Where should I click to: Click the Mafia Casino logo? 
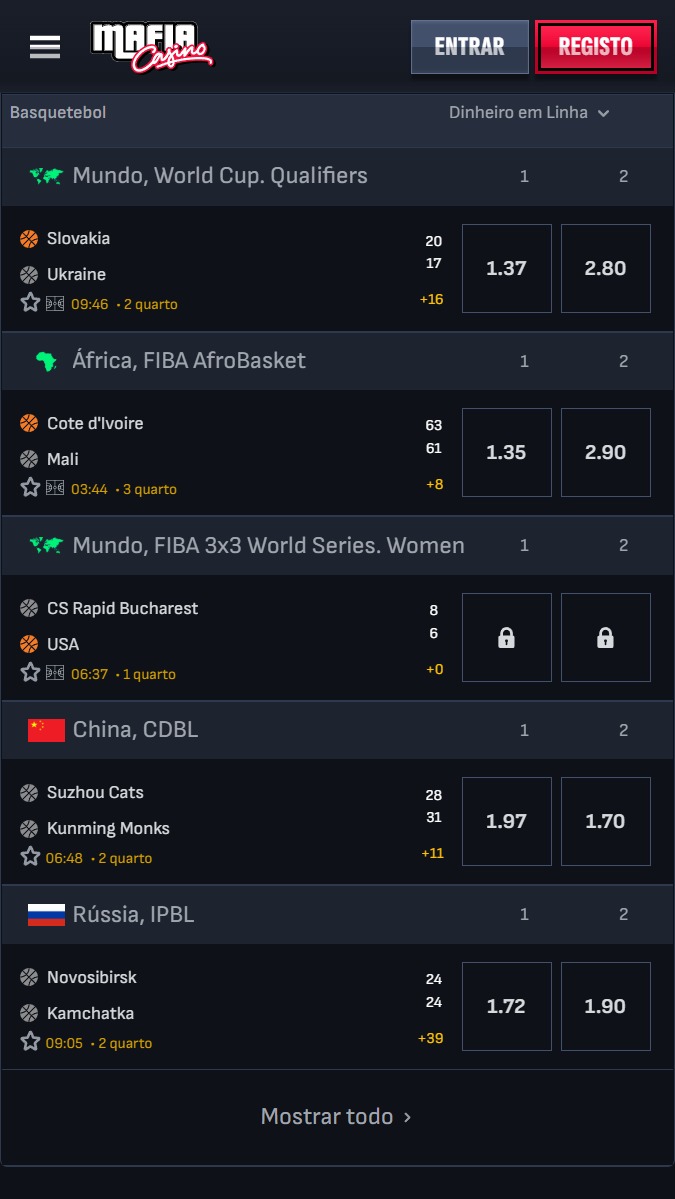(x=152, y=47)
